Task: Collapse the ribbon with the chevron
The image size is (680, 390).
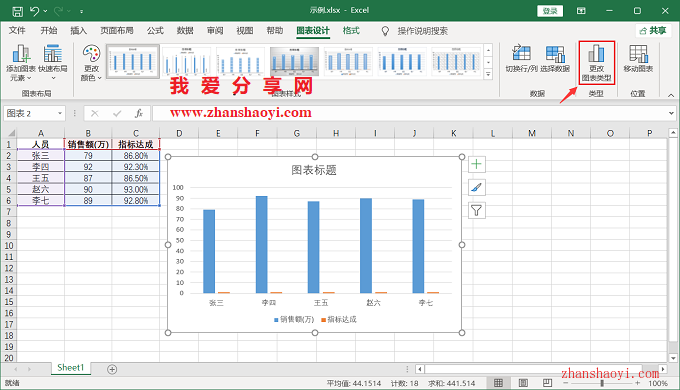Action: pyautogui.click(x=671, y=95)
